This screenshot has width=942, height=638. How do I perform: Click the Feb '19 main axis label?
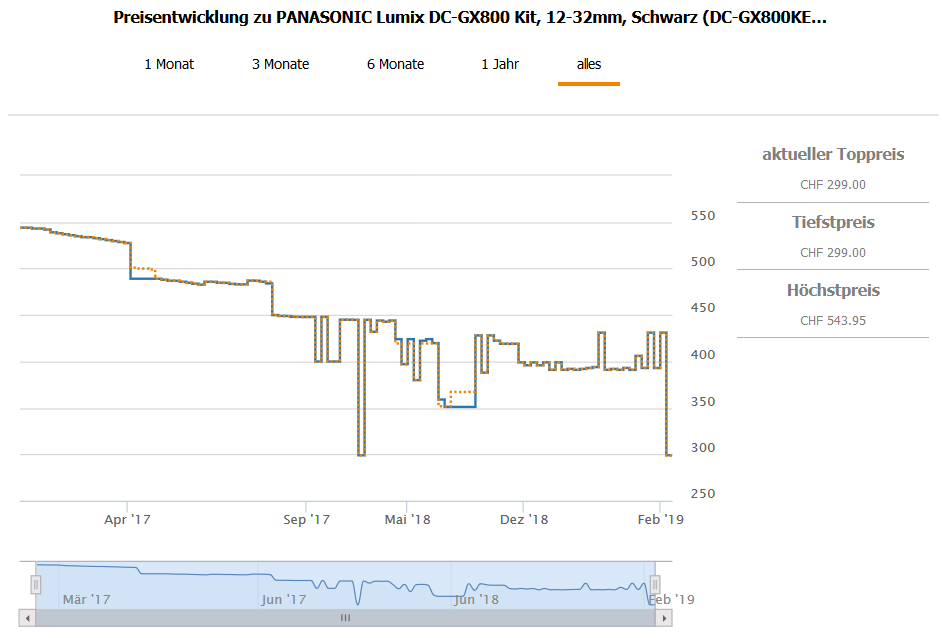click(660, 520)
